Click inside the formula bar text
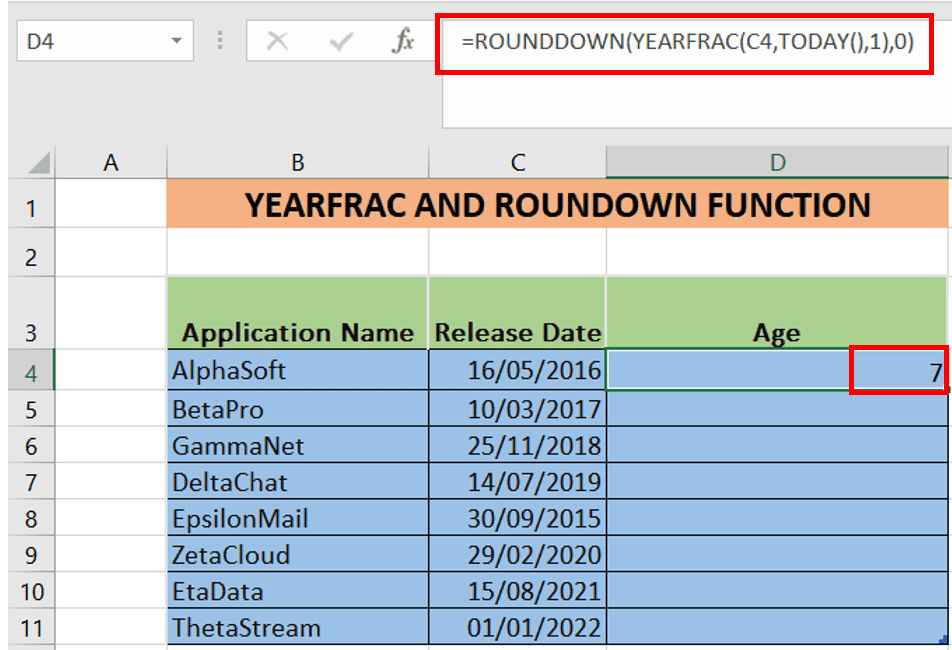The width and height of the screenshot is (952, 650). click(687, 41)
